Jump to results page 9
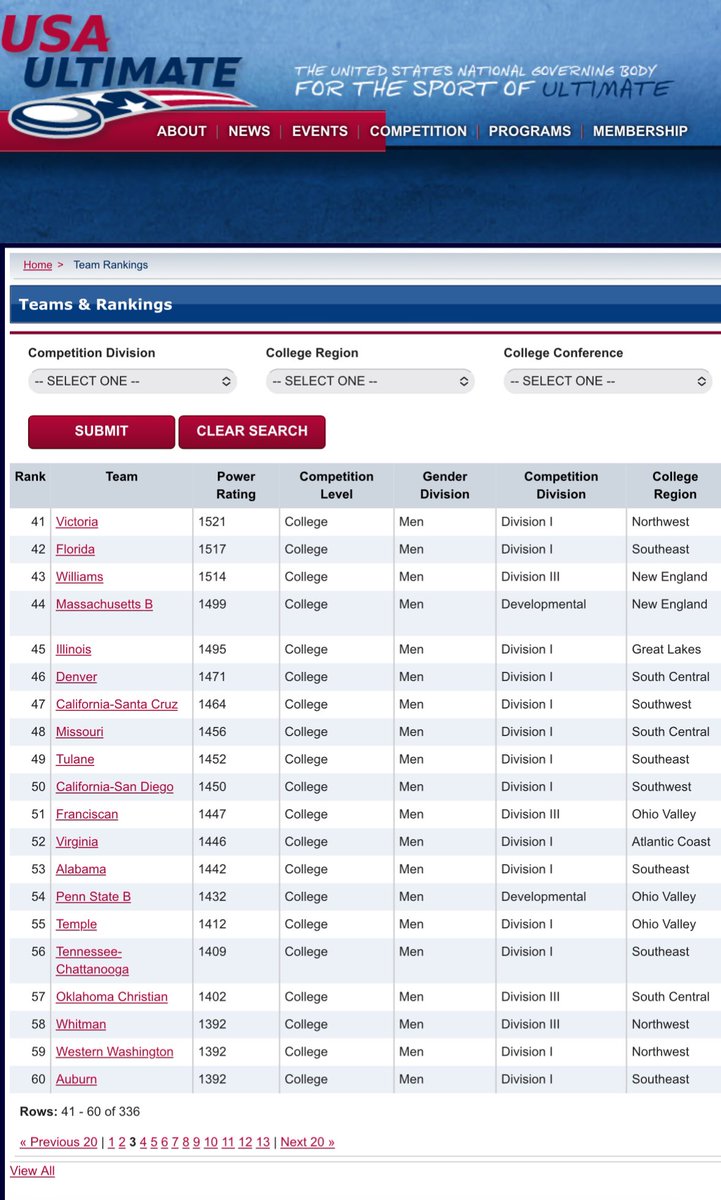 pos(197,1142)
